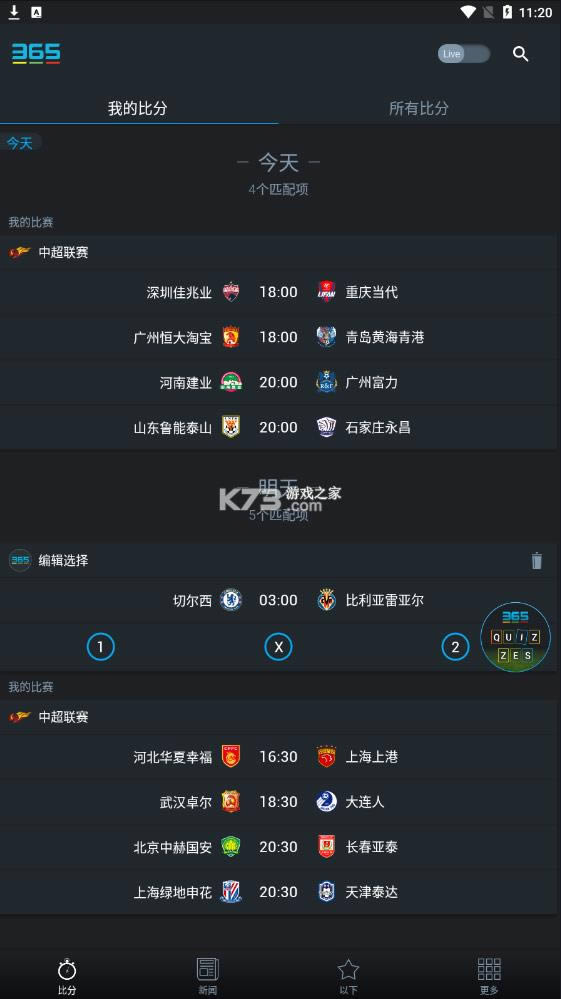Viewport: 561px width, 999px height.
Task: Tap the 365 logo at top
Action: point(36,54)
